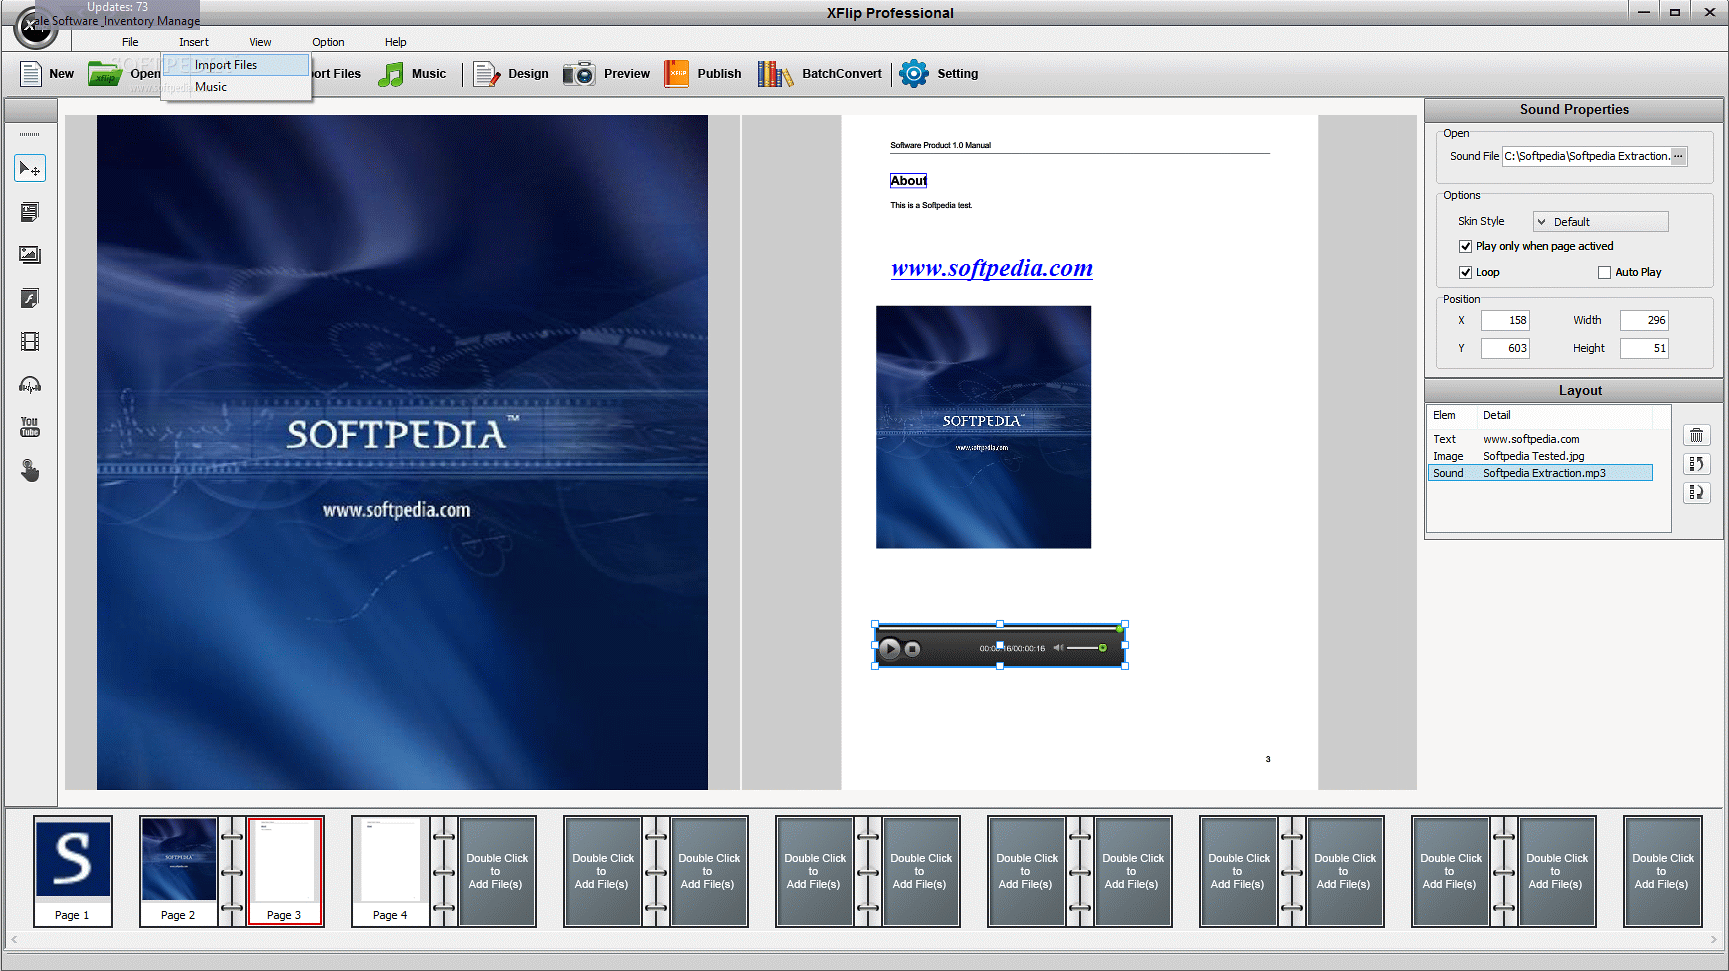Open the View menu
1729x971 pixels.
pyautogui.click(x=260, y=42)
